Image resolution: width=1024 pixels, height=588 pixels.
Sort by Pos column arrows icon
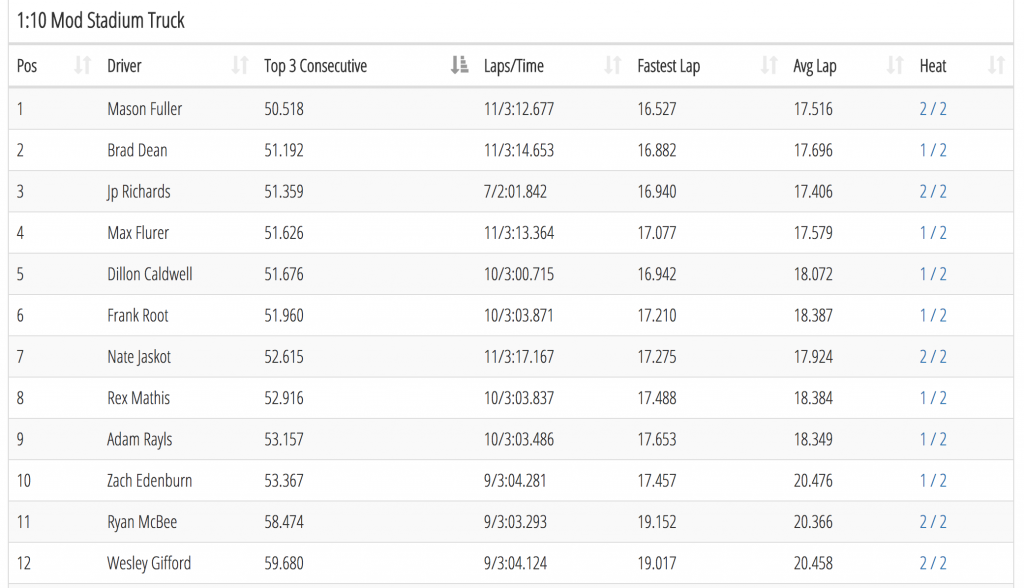82,65
